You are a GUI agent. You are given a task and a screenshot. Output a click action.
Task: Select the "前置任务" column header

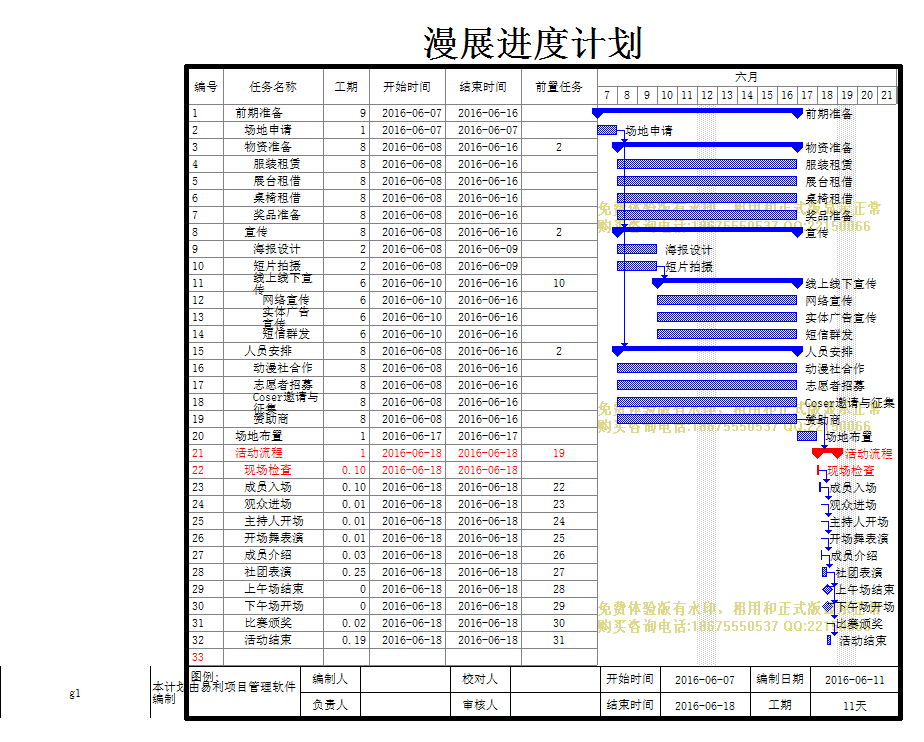point(559,87)
